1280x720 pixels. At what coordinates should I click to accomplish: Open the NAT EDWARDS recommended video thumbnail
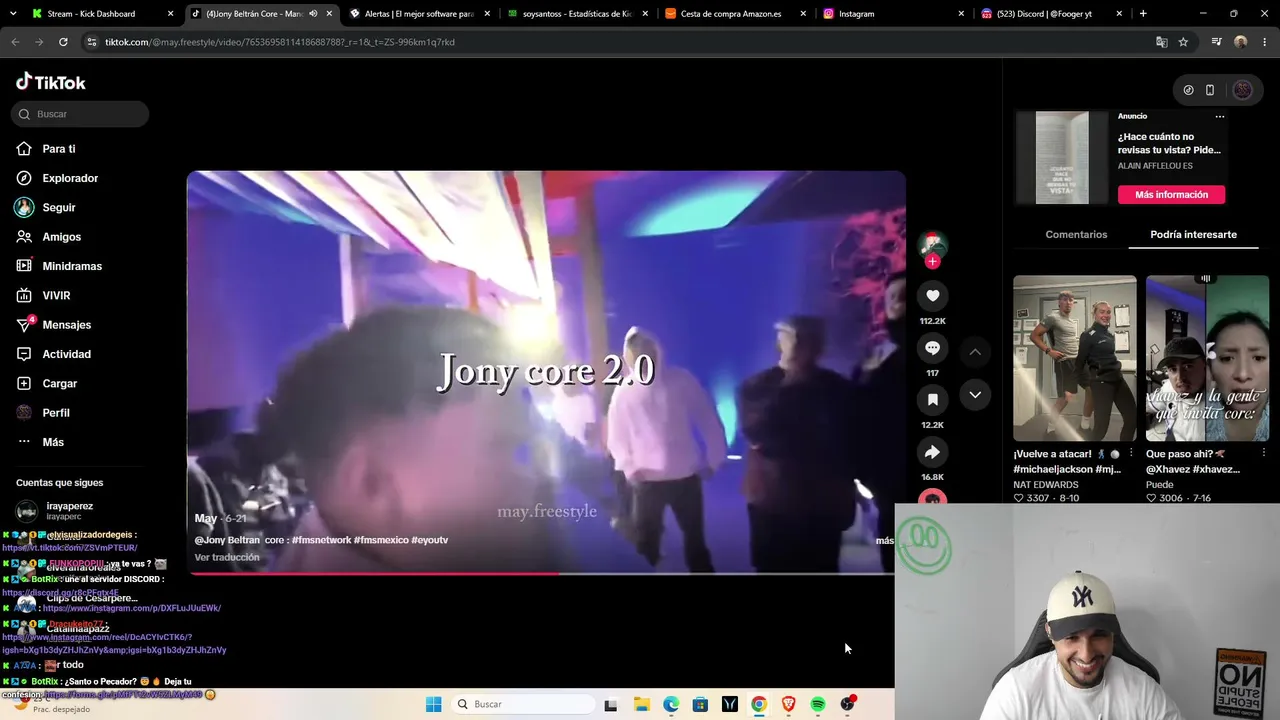(x=1075, y=358)
